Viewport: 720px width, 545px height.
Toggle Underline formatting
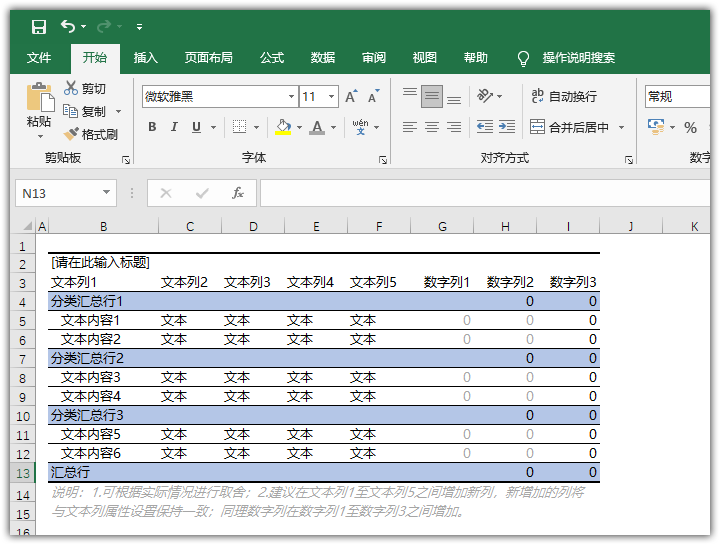197,127
